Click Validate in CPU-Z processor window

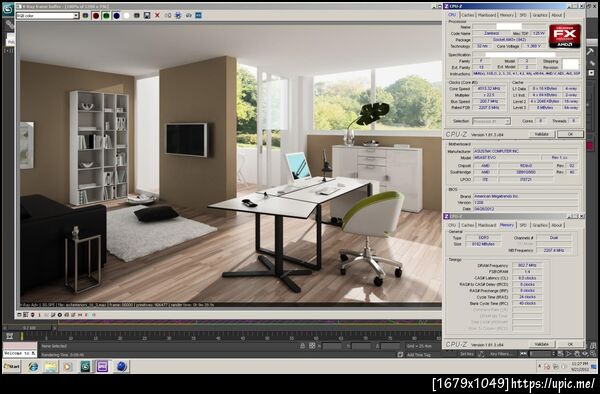click(541, 134)
